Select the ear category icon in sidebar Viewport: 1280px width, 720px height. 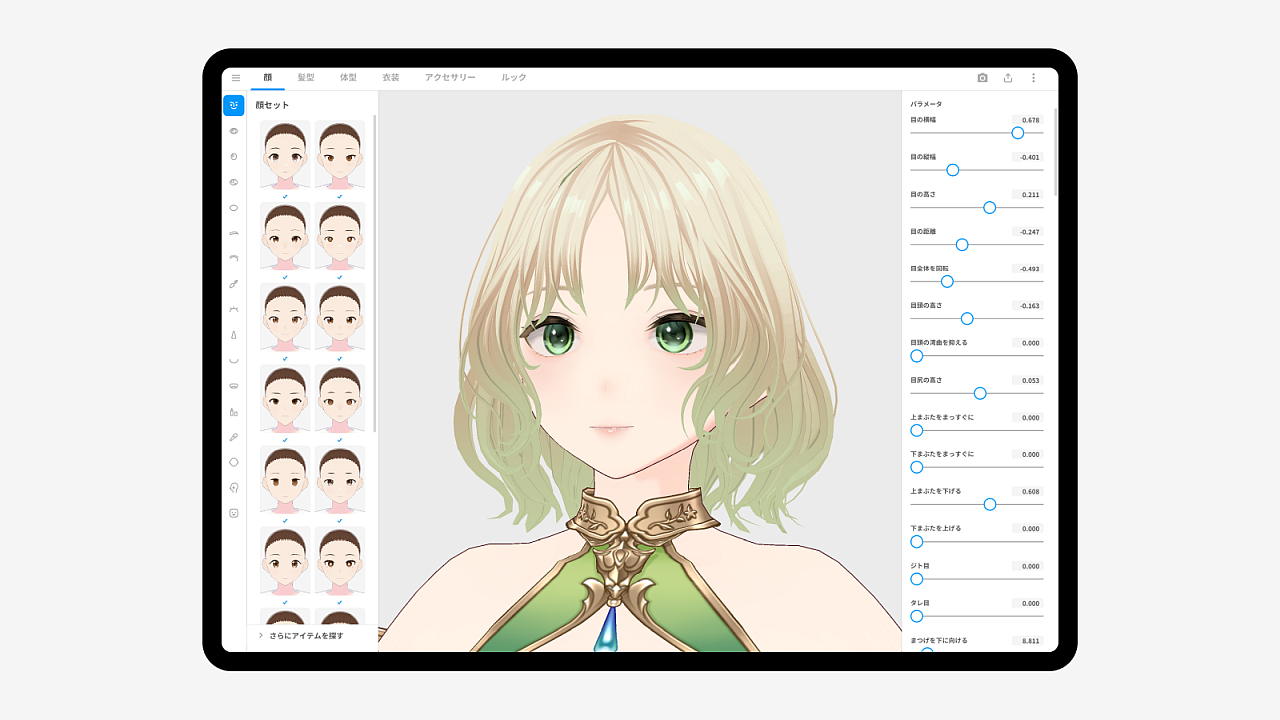233,487
